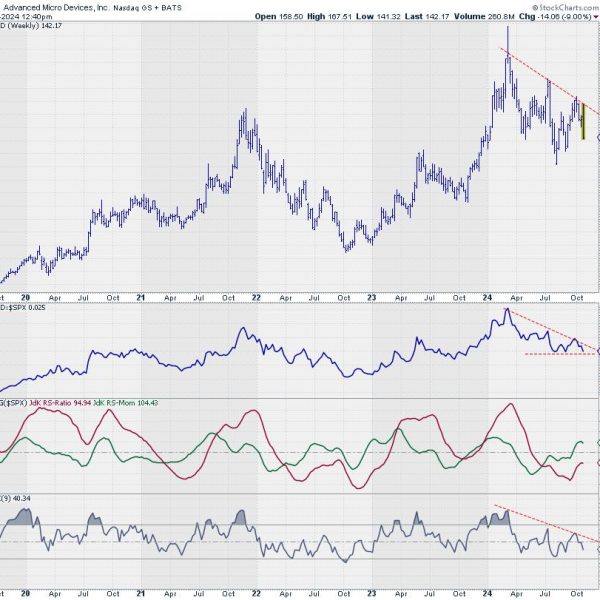
Task: Select the 'Volume 260.8M' quote value
Action: [484, 16]
